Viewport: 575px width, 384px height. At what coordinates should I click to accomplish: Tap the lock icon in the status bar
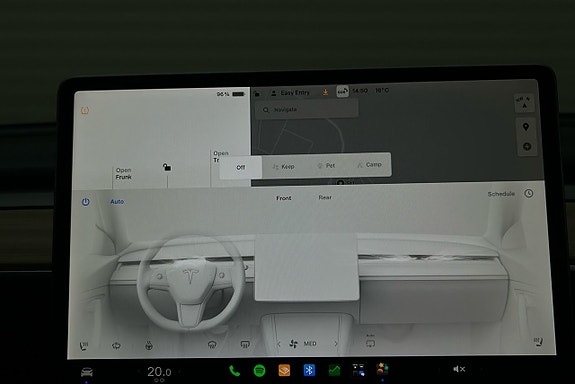(257, 94)
